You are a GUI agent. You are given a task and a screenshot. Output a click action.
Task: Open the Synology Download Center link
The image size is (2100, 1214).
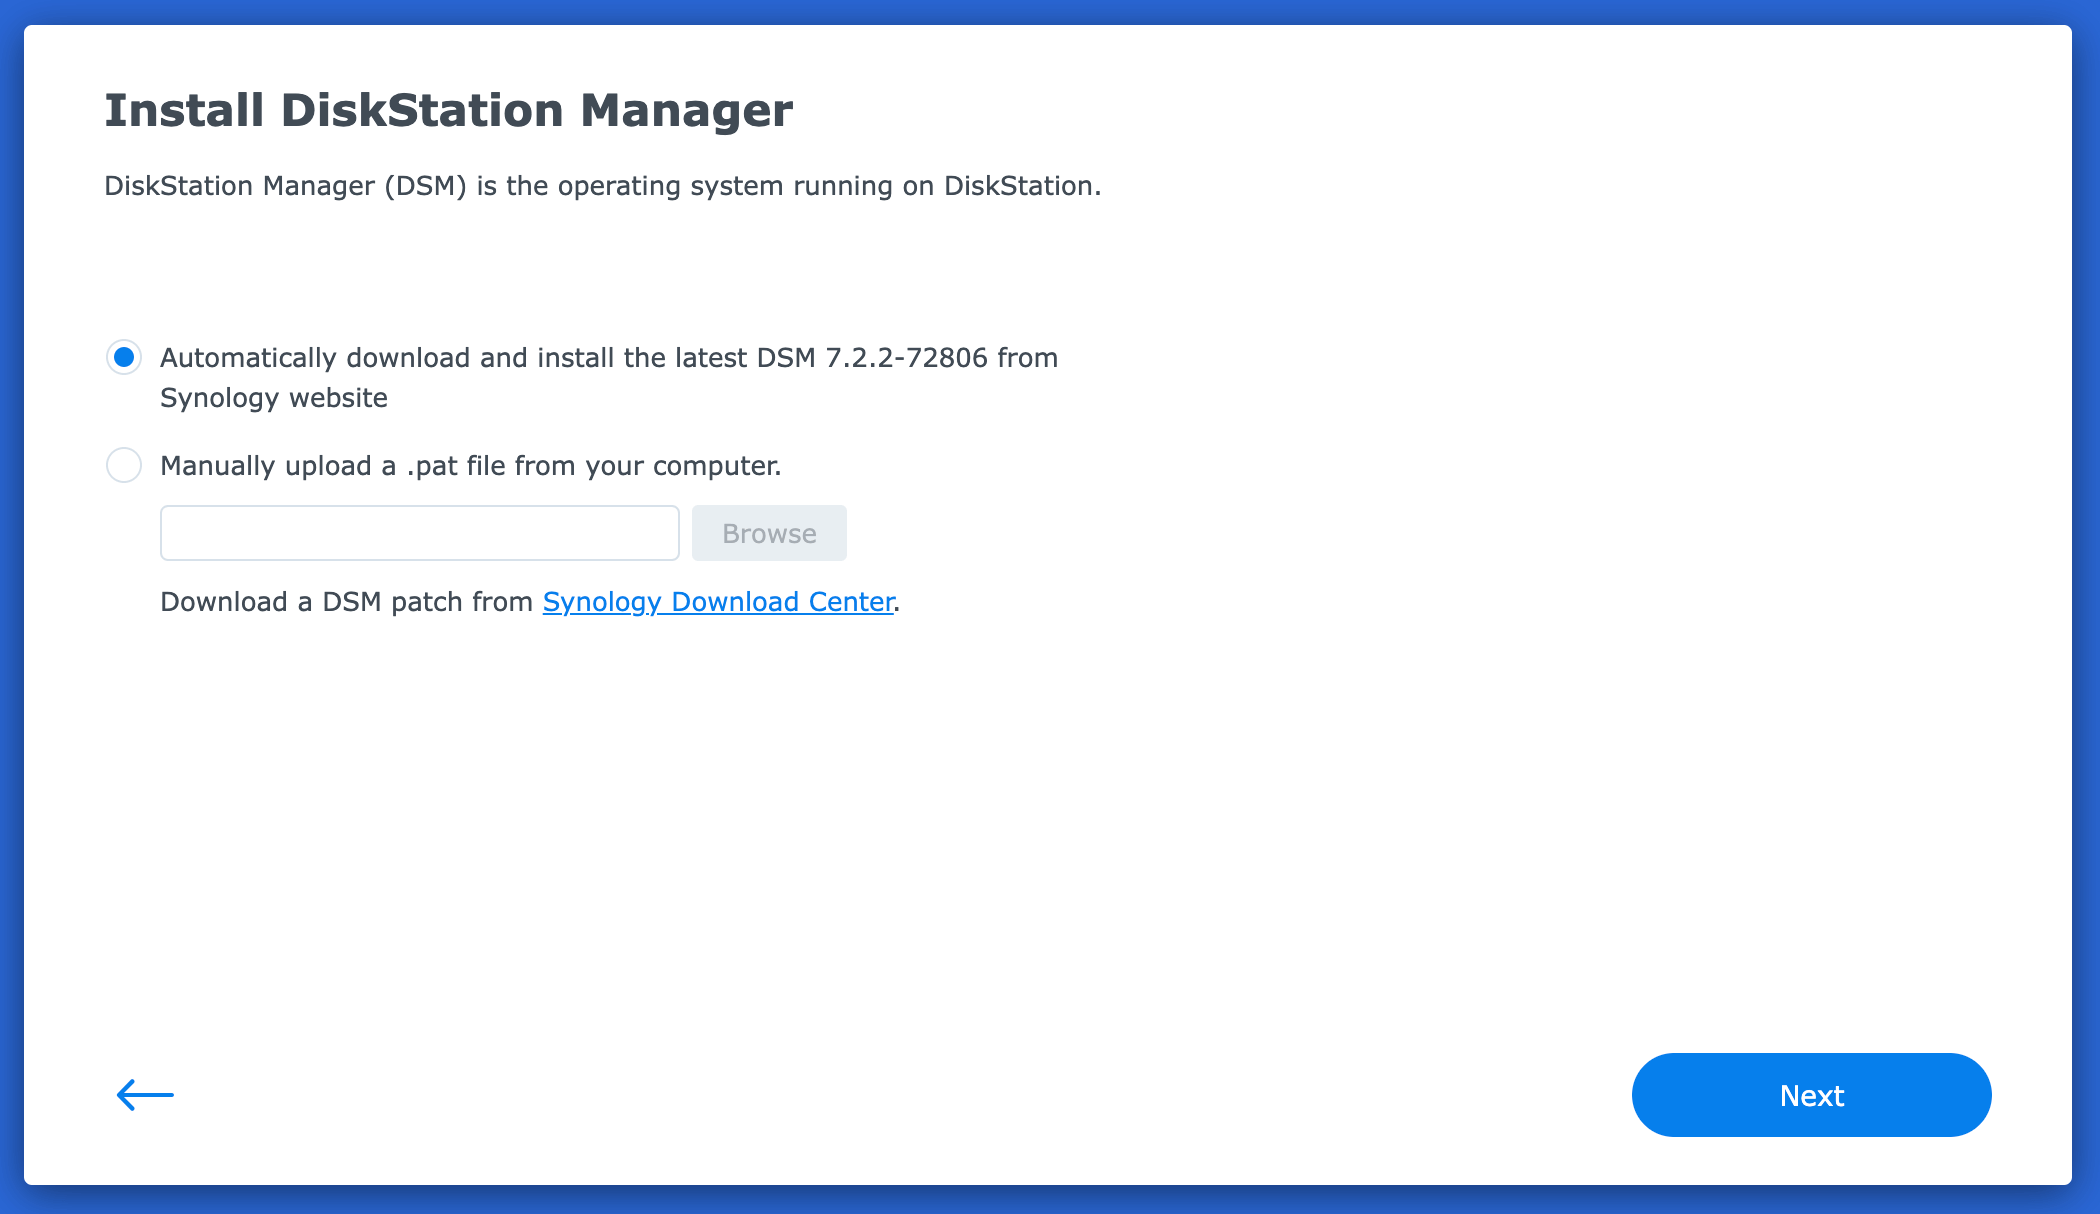[718, 602]
